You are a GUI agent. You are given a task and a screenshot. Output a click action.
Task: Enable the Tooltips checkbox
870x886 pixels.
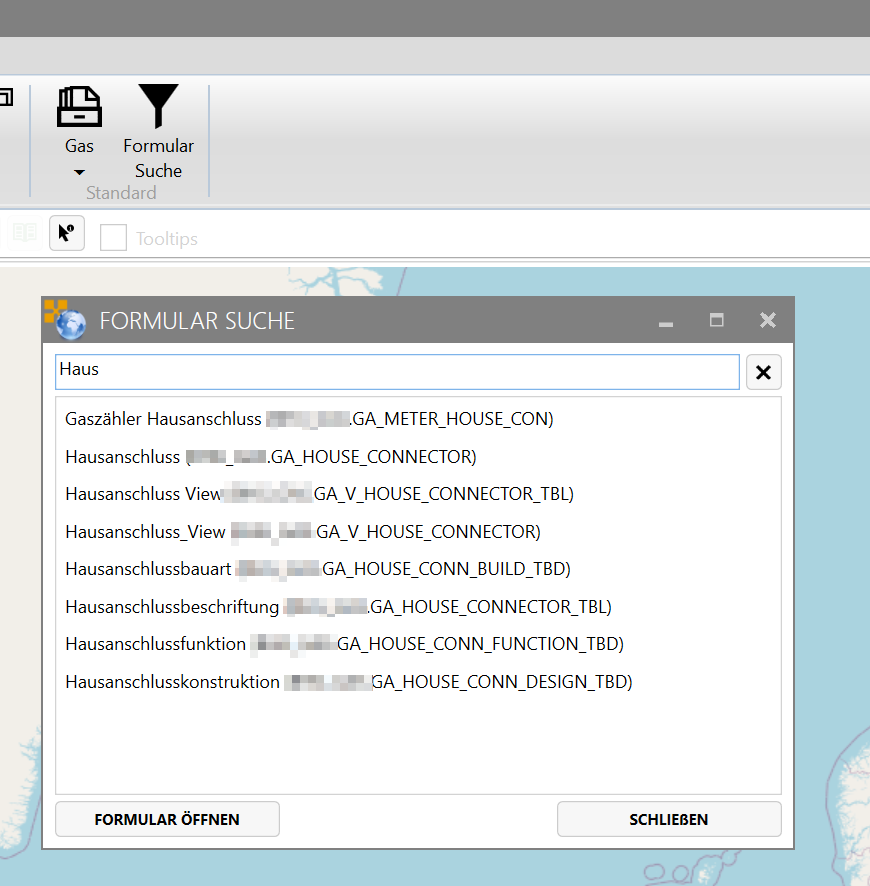click(113, 238)
